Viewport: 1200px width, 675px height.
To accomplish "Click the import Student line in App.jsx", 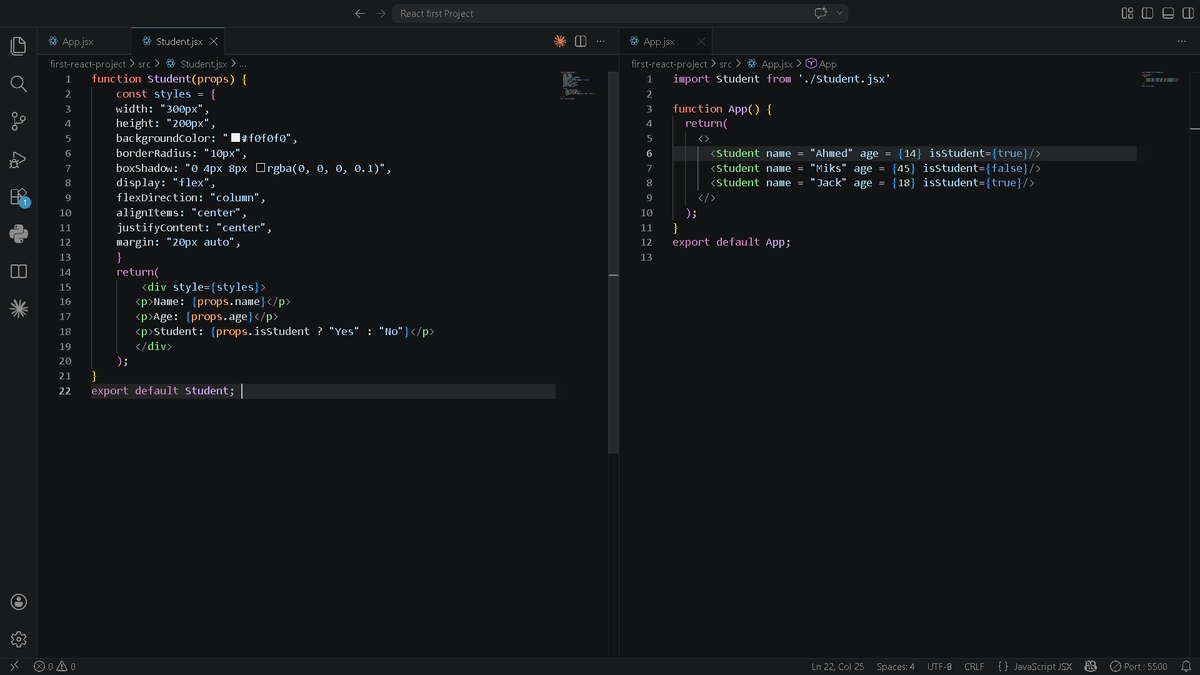I will (x=782, y=79).
